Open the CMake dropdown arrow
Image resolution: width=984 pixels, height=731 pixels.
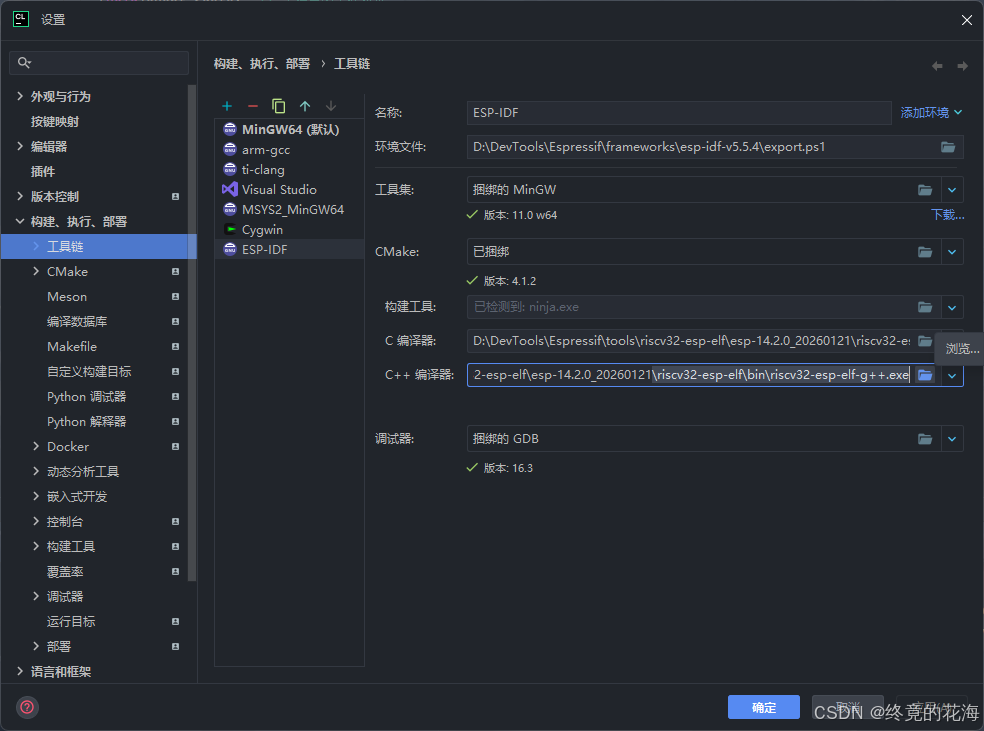click(952, 252)
